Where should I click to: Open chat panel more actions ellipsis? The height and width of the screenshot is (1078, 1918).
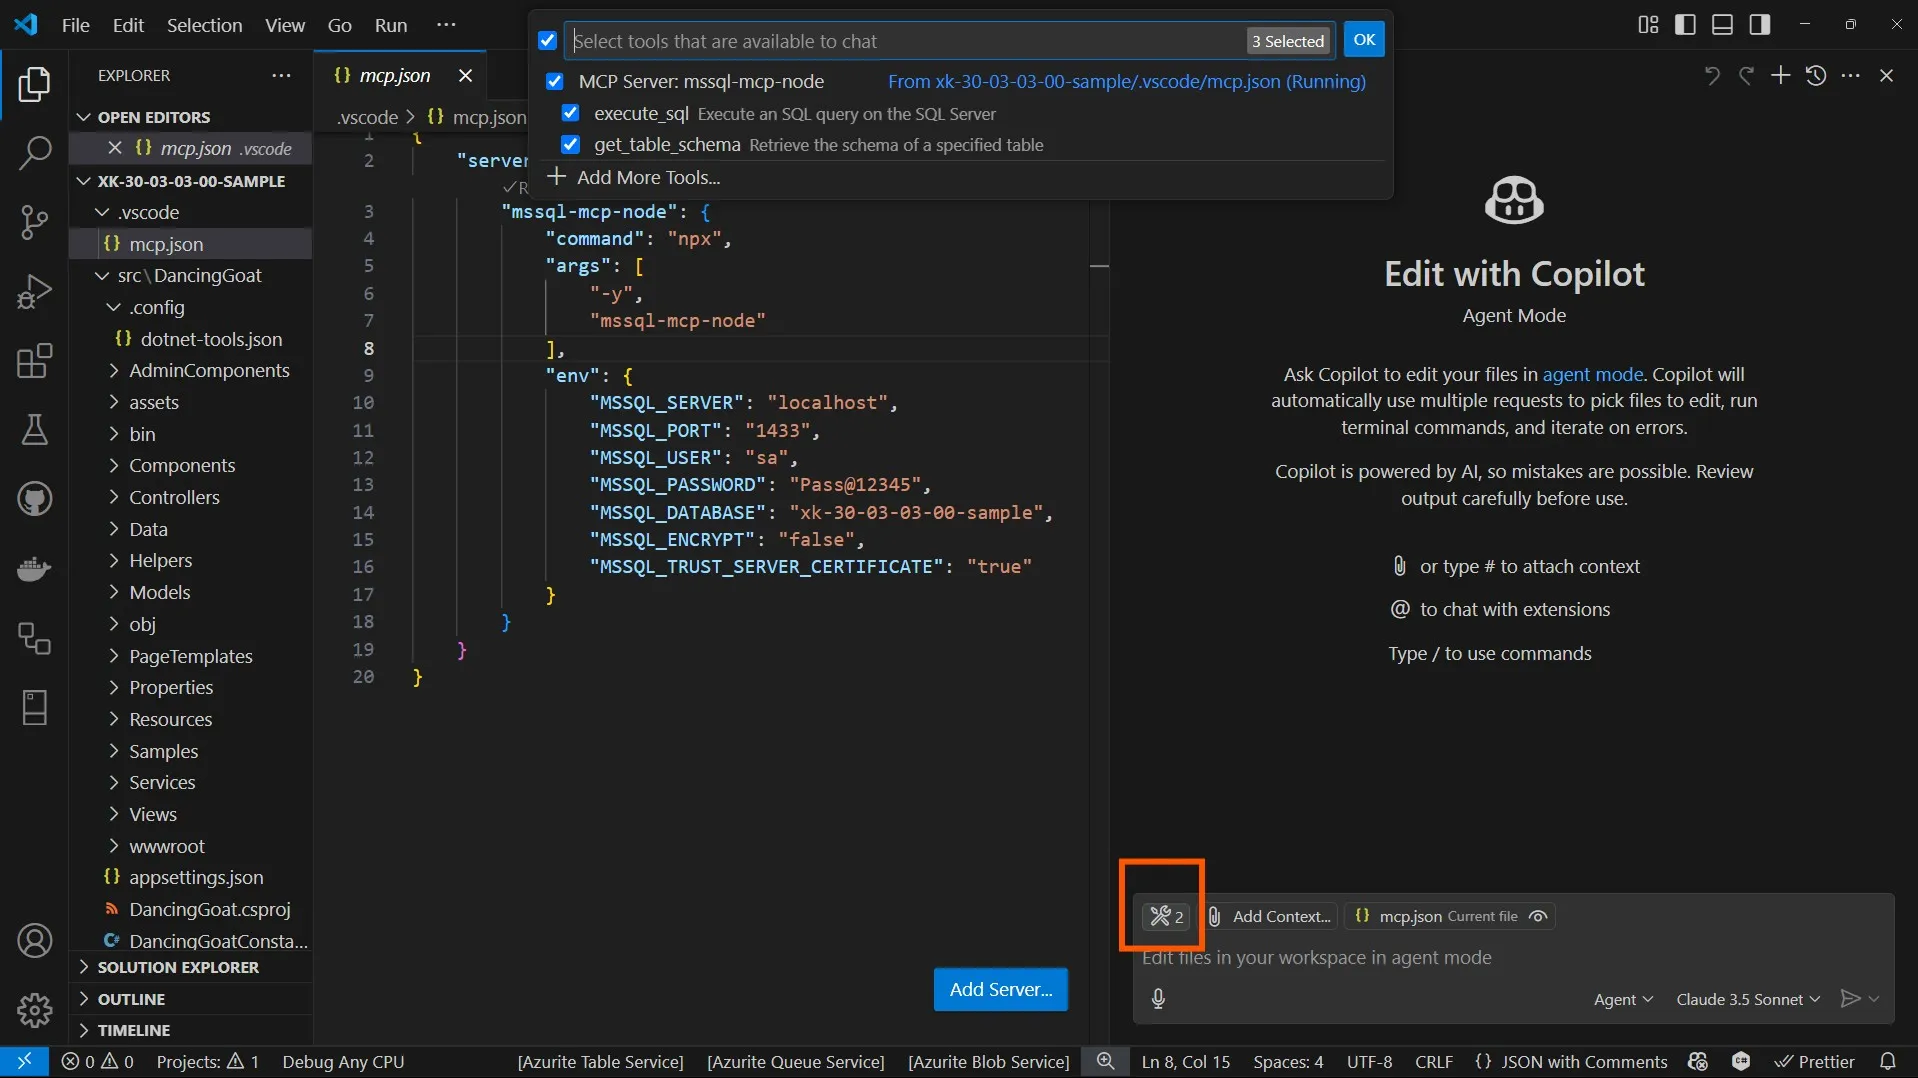click(x=1851, y=75)
